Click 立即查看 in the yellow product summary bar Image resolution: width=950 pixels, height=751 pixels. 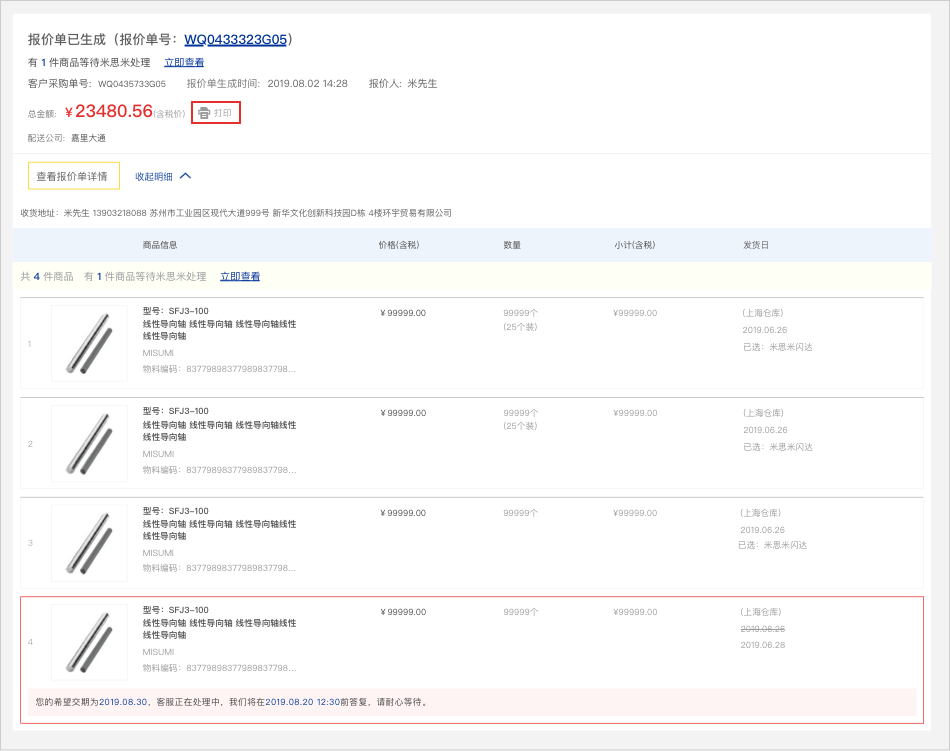coord(240,276)
